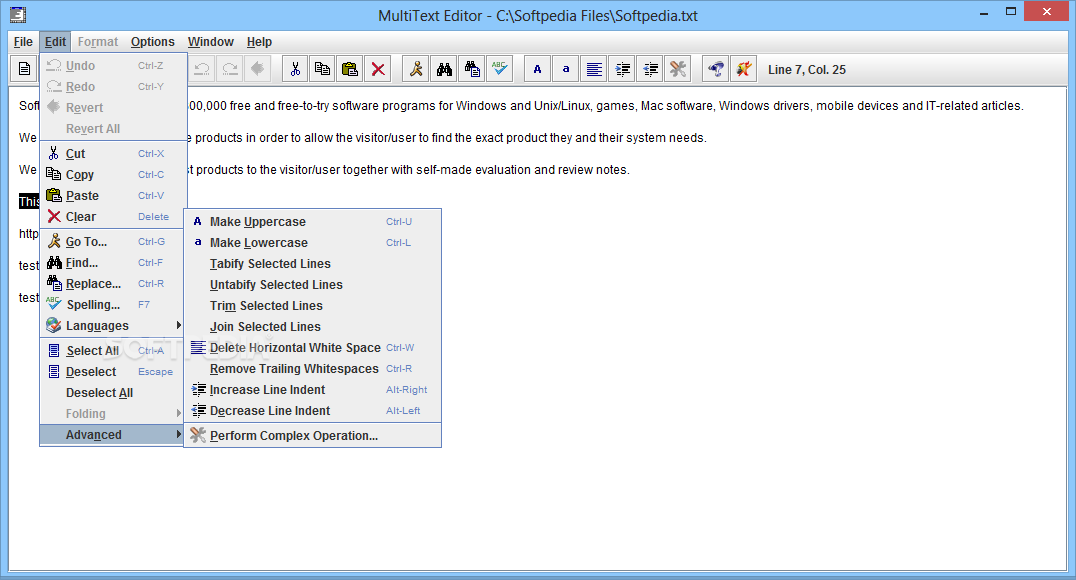Click the New document toolbar icon
The width and height of the screenshot is (1076, 580).
coord(25,69)
